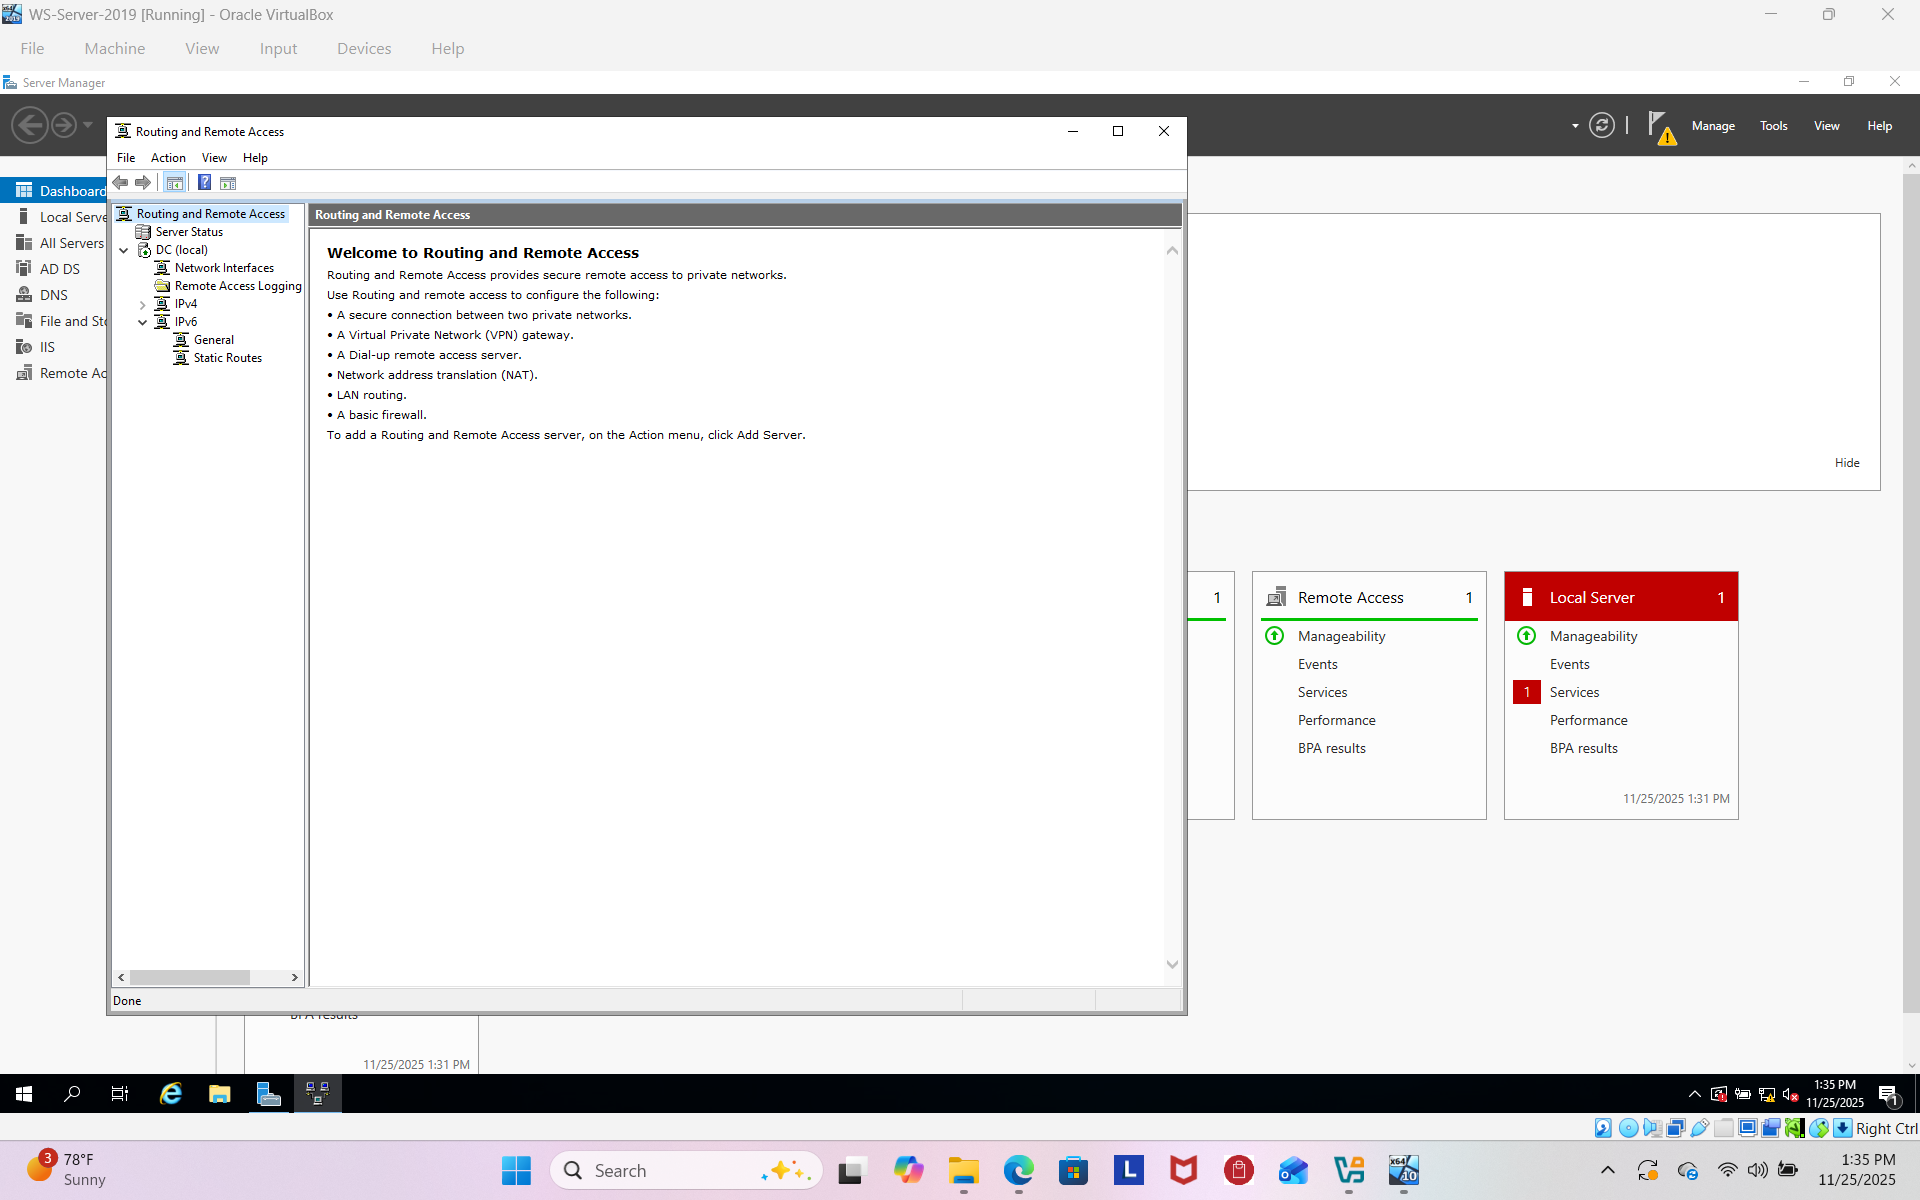This screenshot has height=1200, width=1920.
Task: Select Static Routes under IPv6
Action: click(227, 358)
